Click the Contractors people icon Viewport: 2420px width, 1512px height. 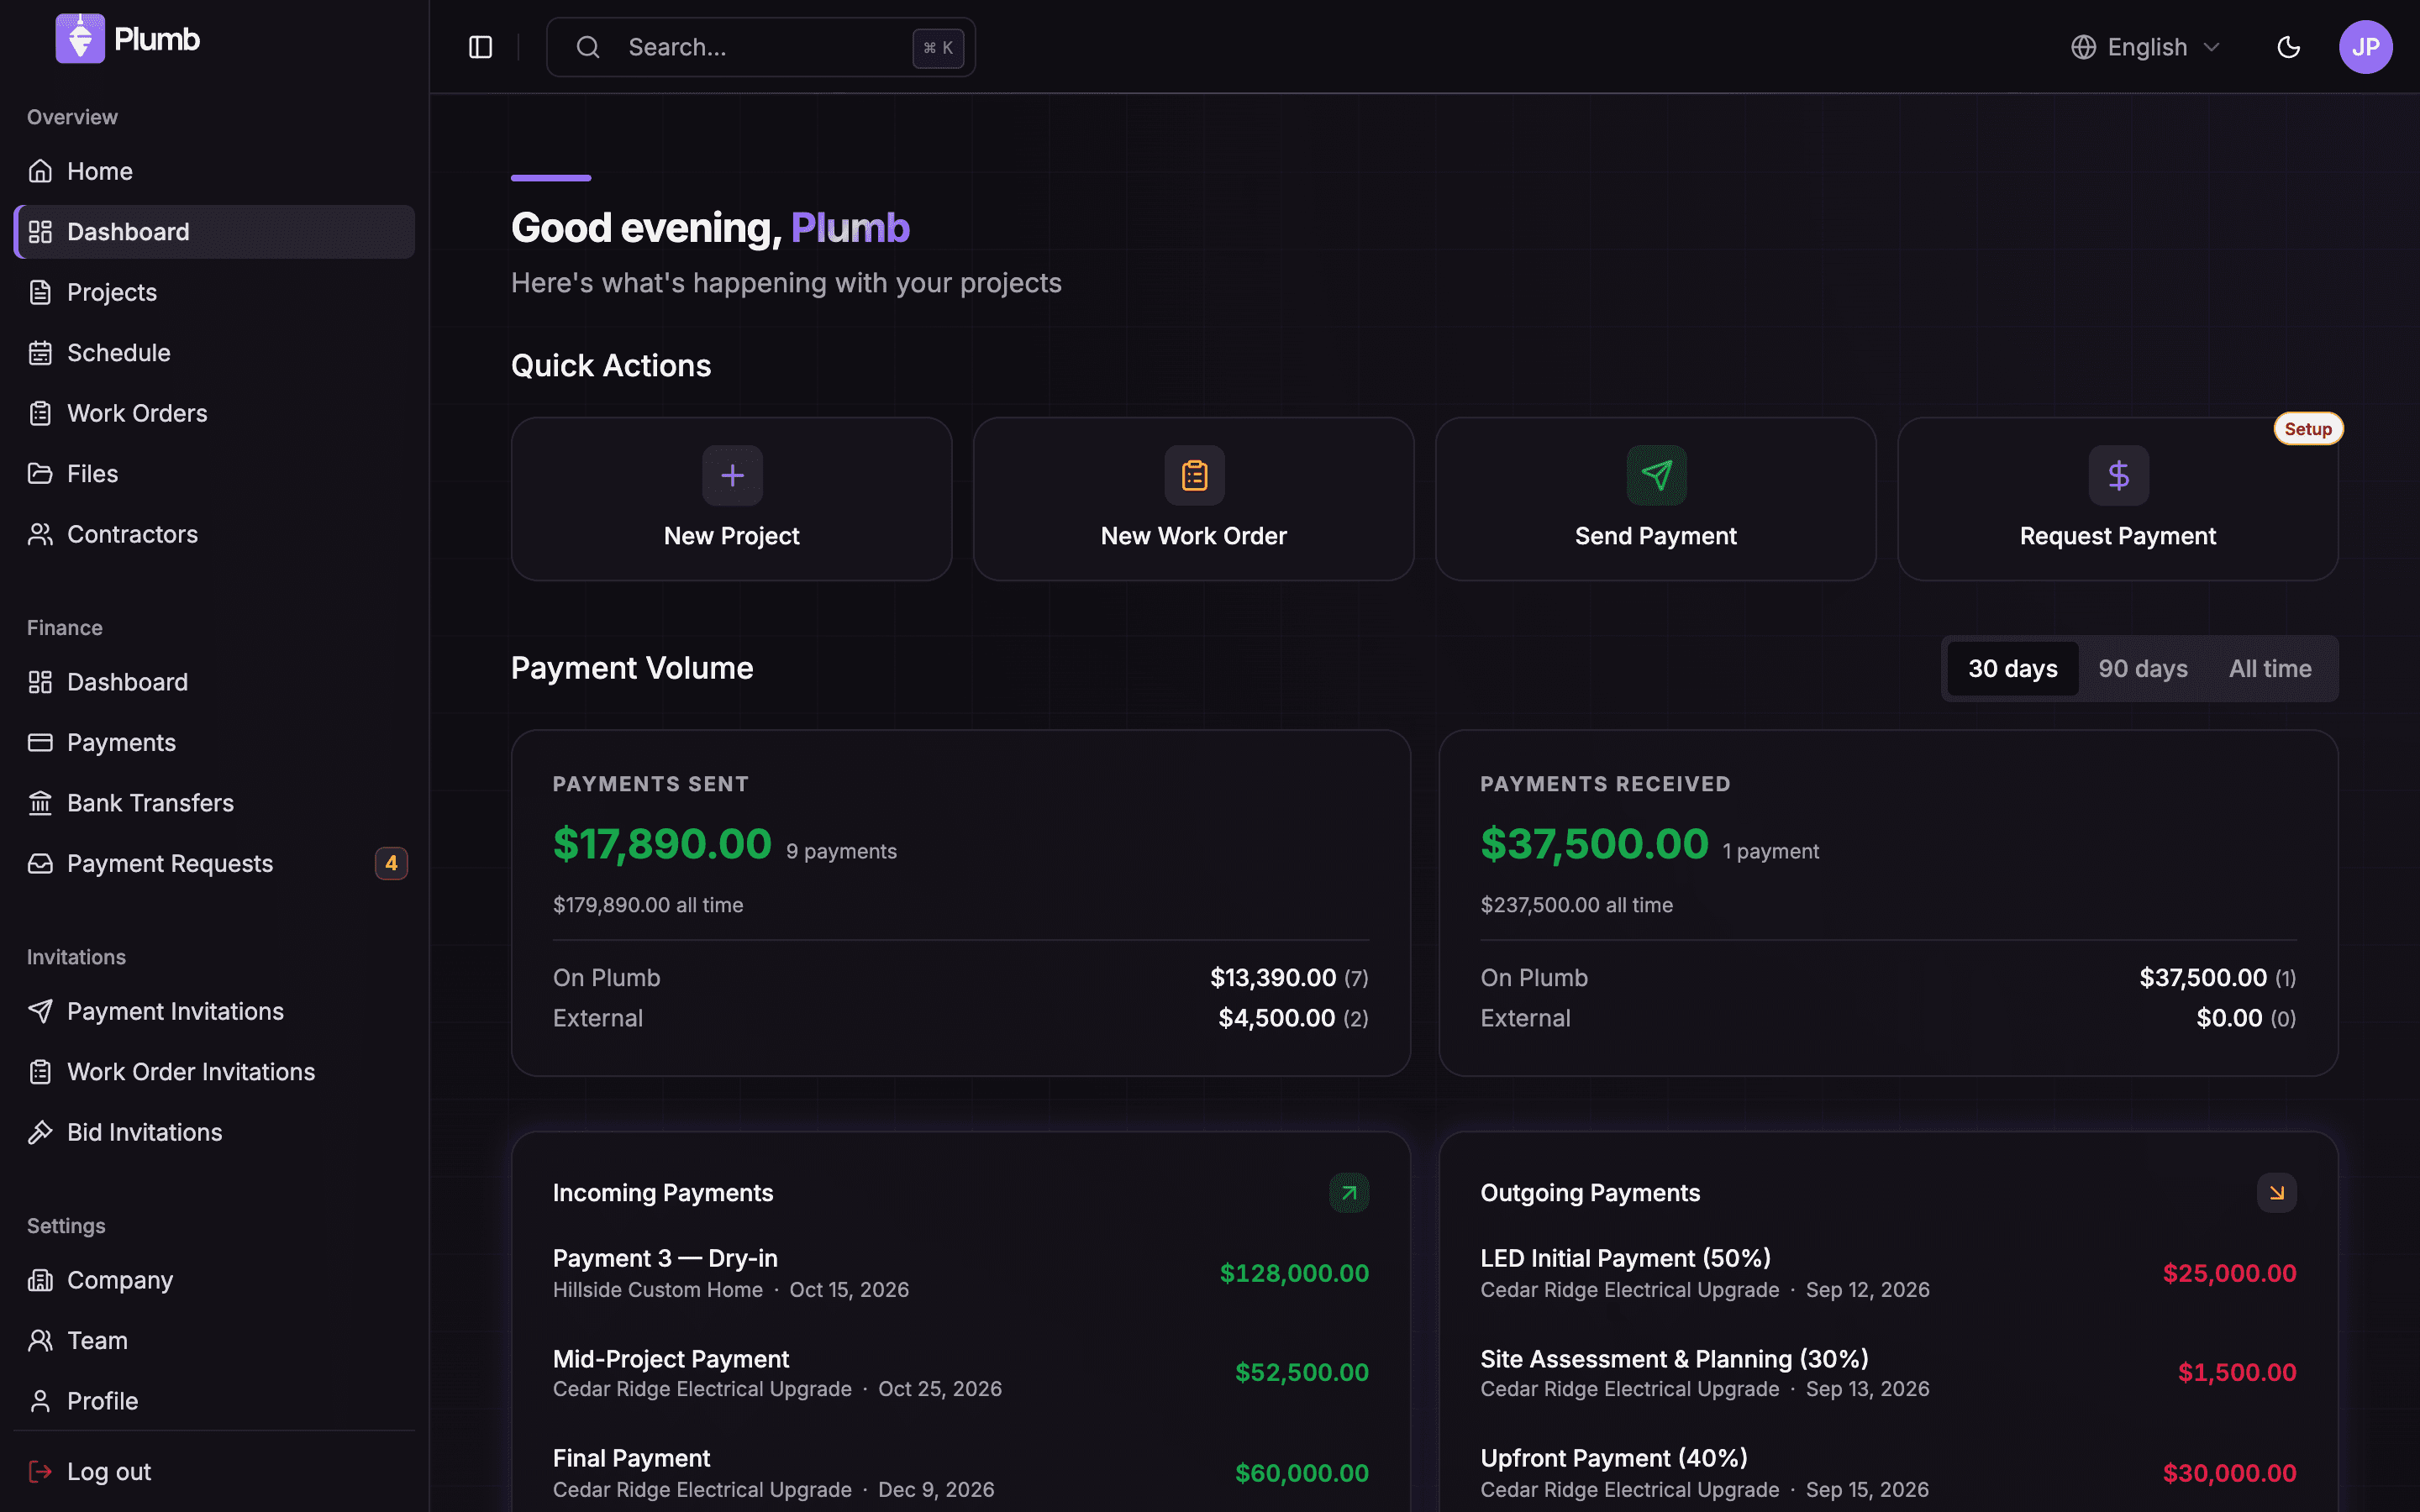click(40, 534)
